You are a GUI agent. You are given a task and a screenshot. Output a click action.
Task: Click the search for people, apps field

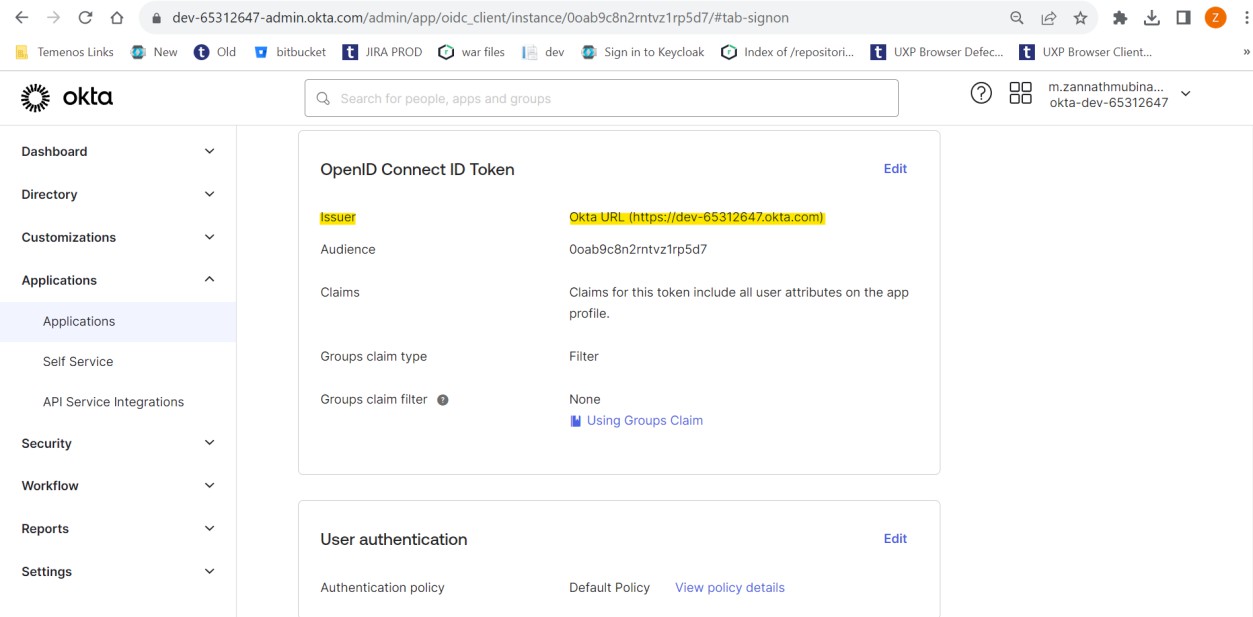click(601, 98)
